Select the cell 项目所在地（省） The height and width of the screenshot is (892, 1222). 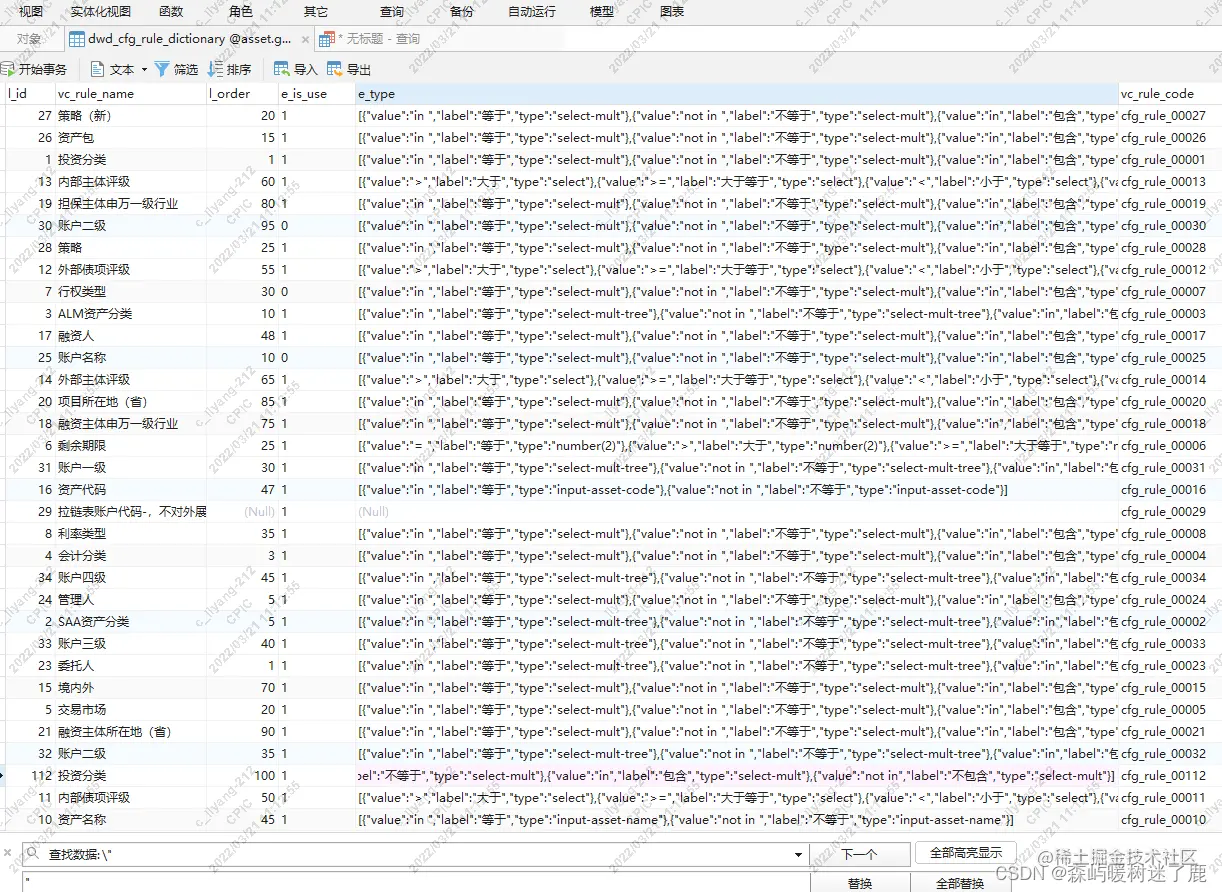[130, 402]
